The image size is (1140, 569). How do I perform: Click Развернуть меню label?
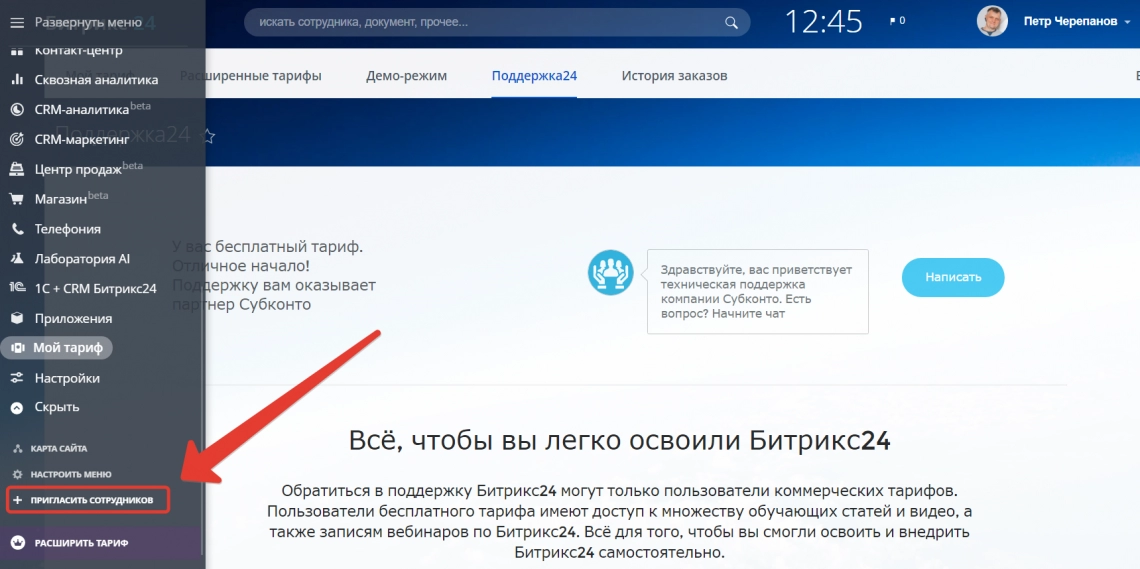(x=88, y=23)
